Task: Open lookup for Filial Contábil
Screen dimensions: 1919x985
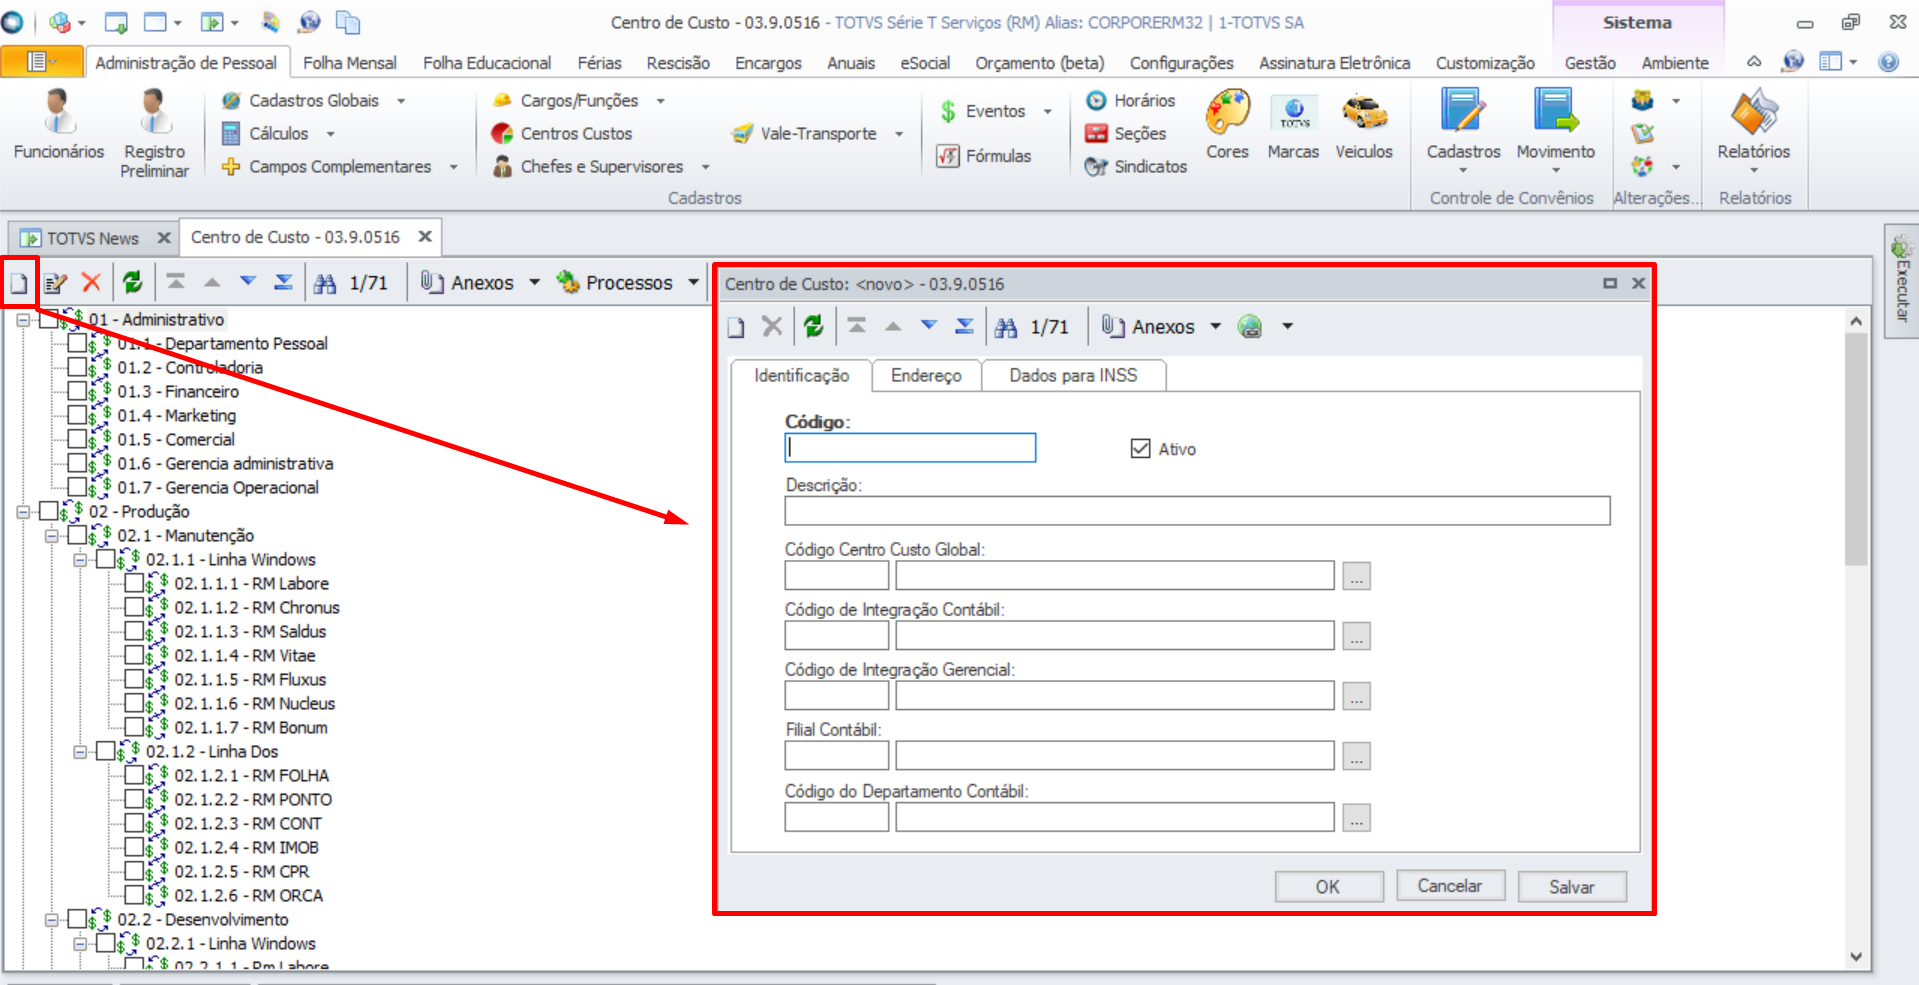Action: click(1356, 756)
